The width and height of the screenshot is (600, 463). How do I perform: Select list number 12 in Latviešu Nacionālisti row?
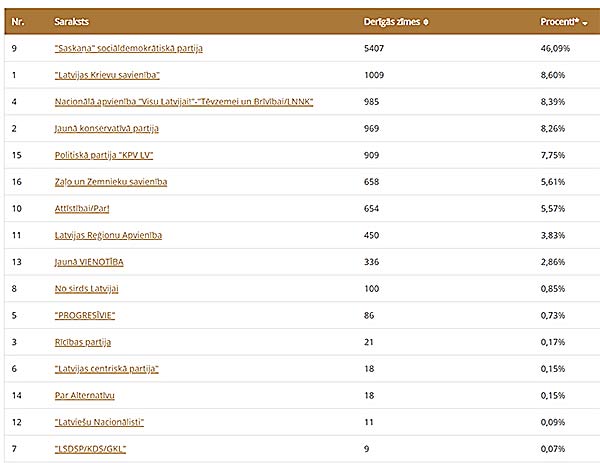[16, 422]
